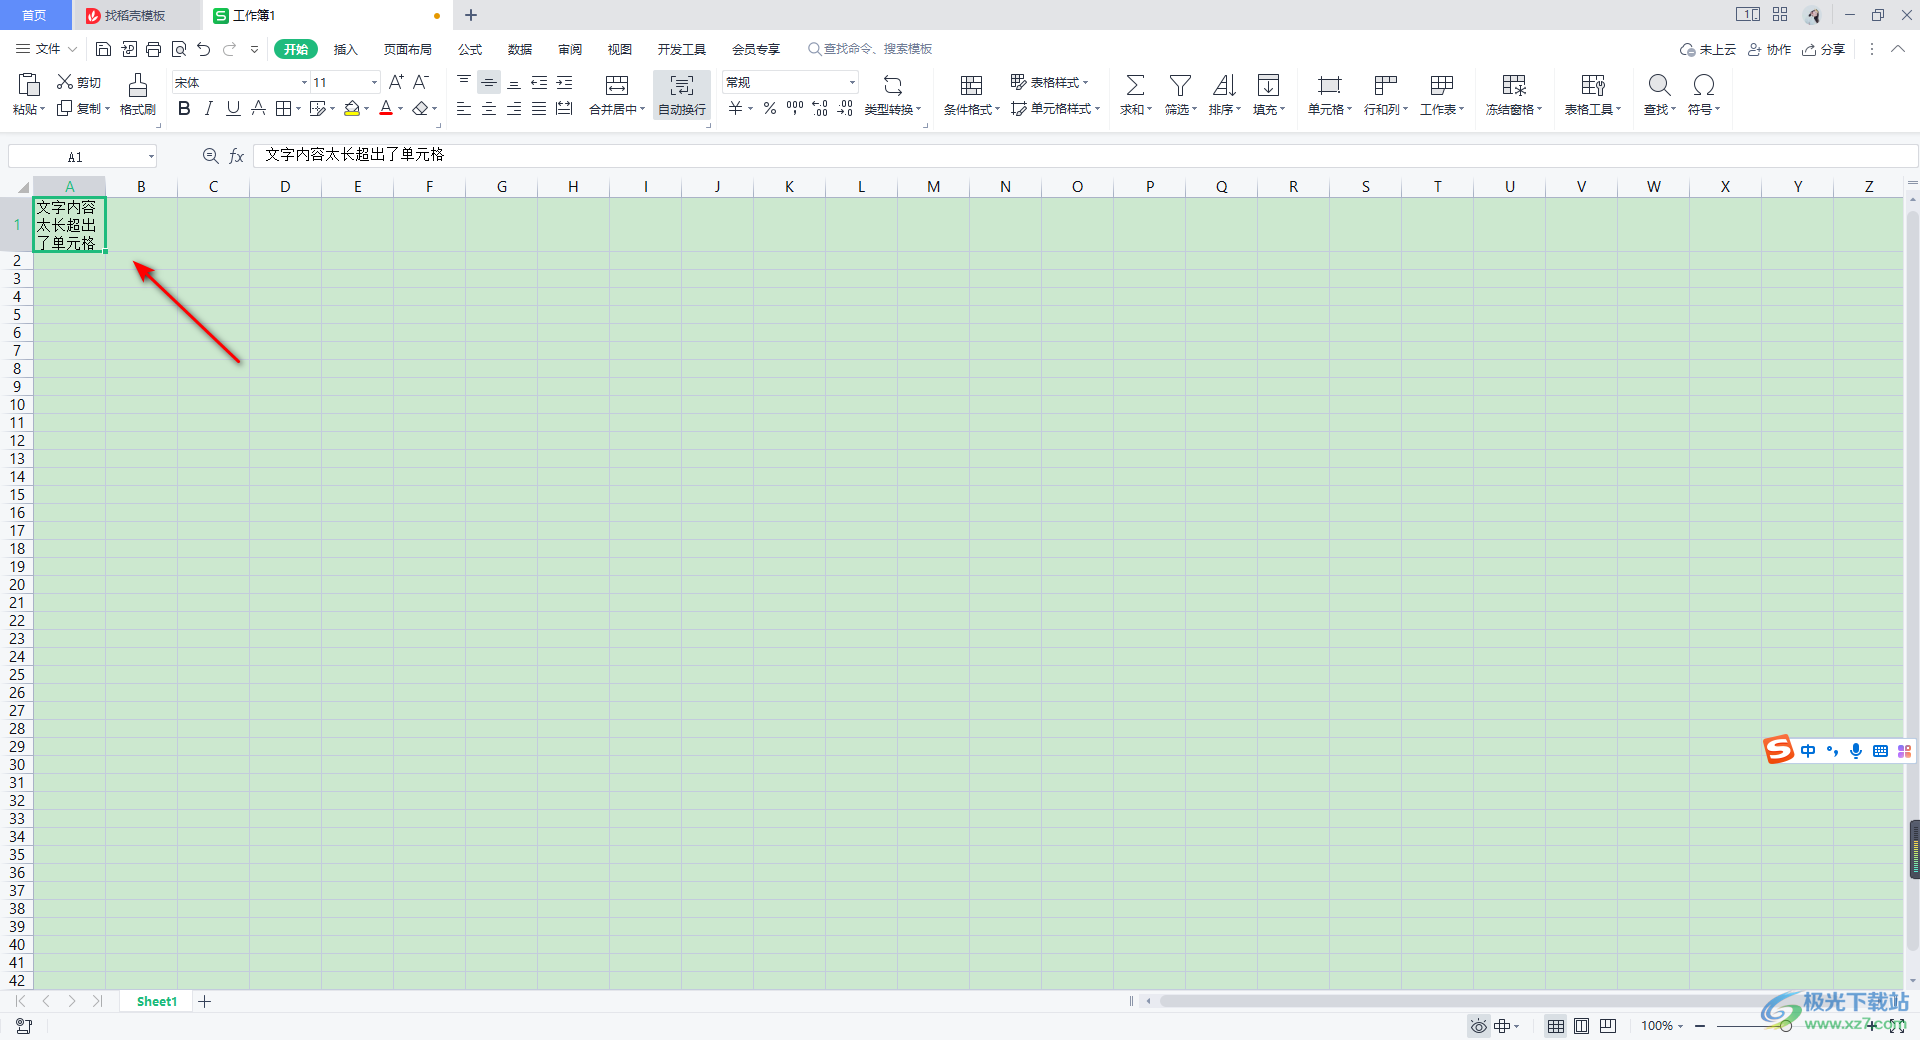Click the Symbol omega icon
The image size is (1920, 1040).
pyautogui.click(x=1704, y=85)
